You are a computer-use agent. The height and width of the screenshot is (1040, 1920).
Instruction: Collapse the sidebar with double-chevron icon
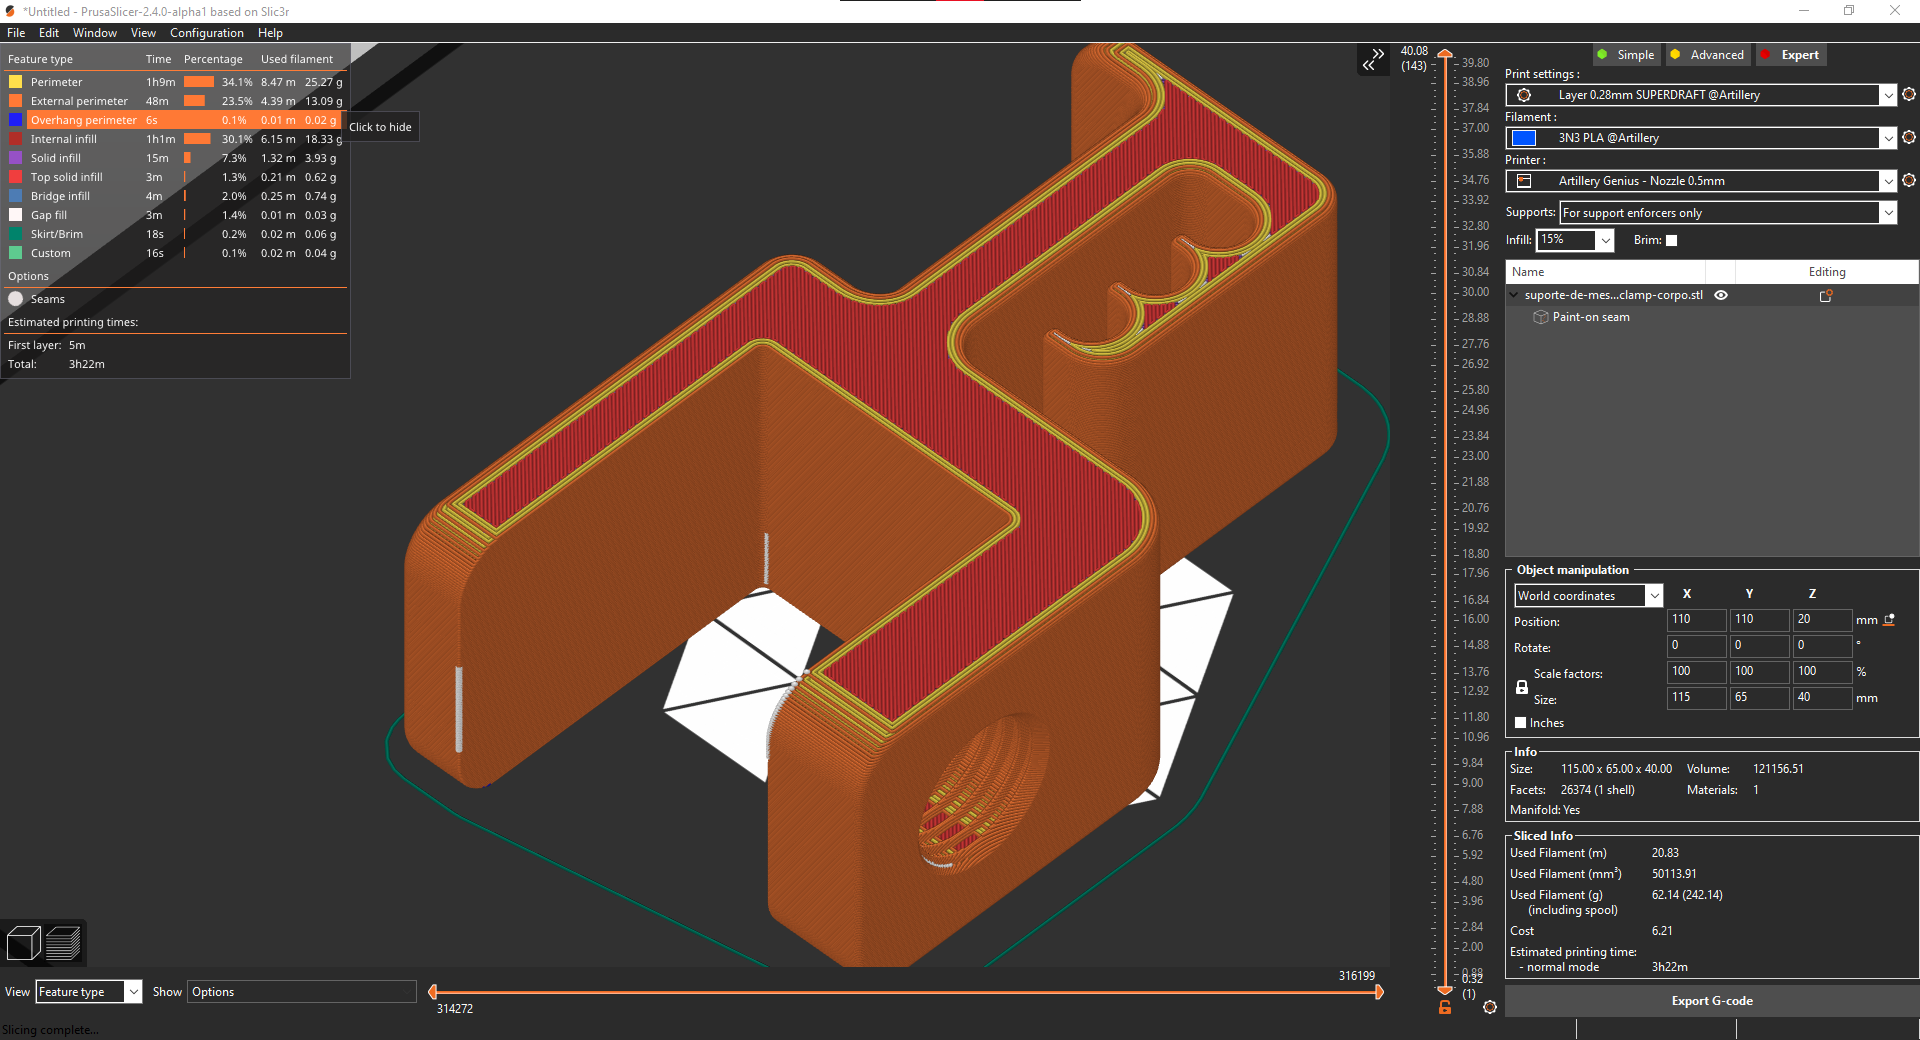coord(1373,60)
